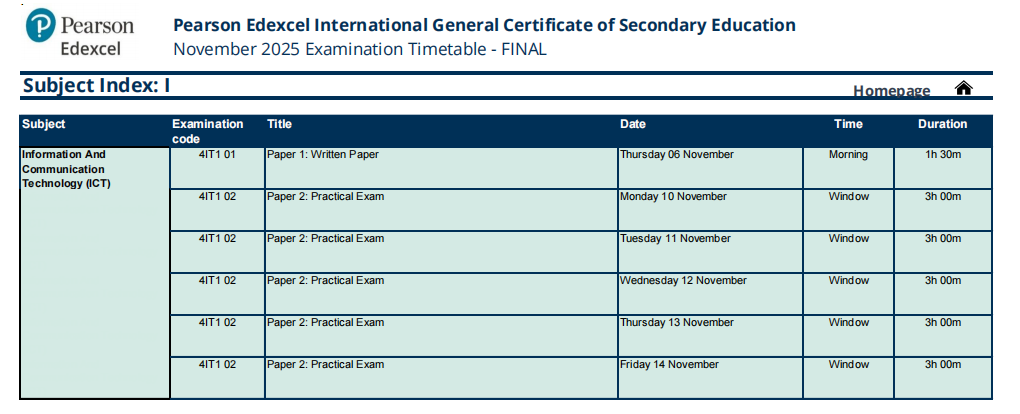1020x414 pixels.
Task: Click the Subject Index: I heading
Action: 96,86
